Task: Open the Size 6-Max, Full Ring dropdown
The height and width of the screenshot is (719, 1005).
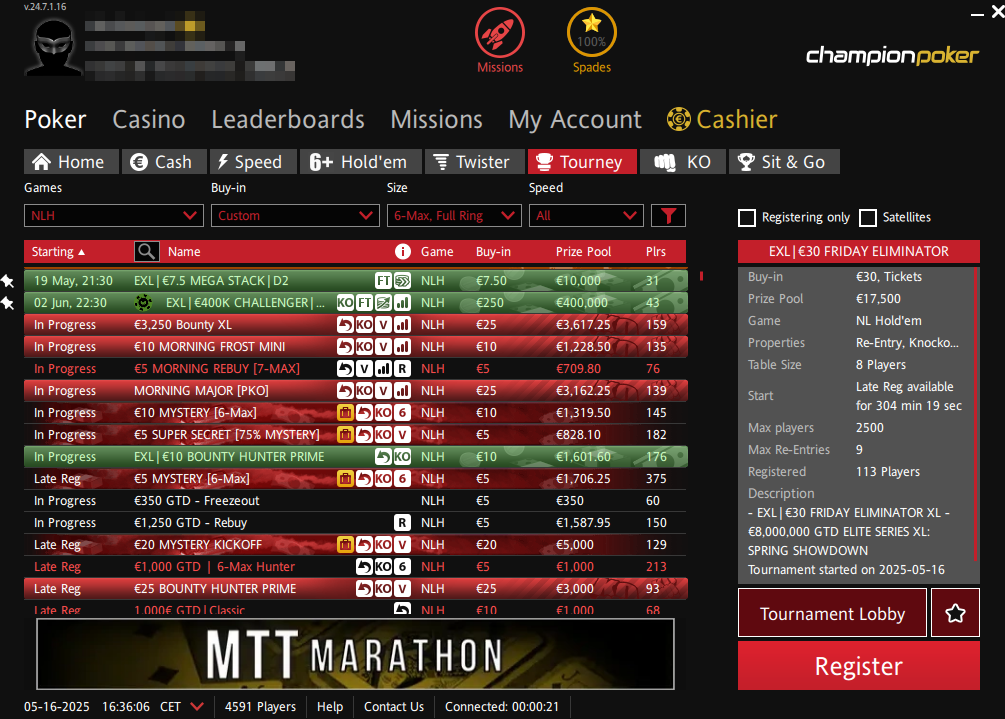Action: pos(454,216)
